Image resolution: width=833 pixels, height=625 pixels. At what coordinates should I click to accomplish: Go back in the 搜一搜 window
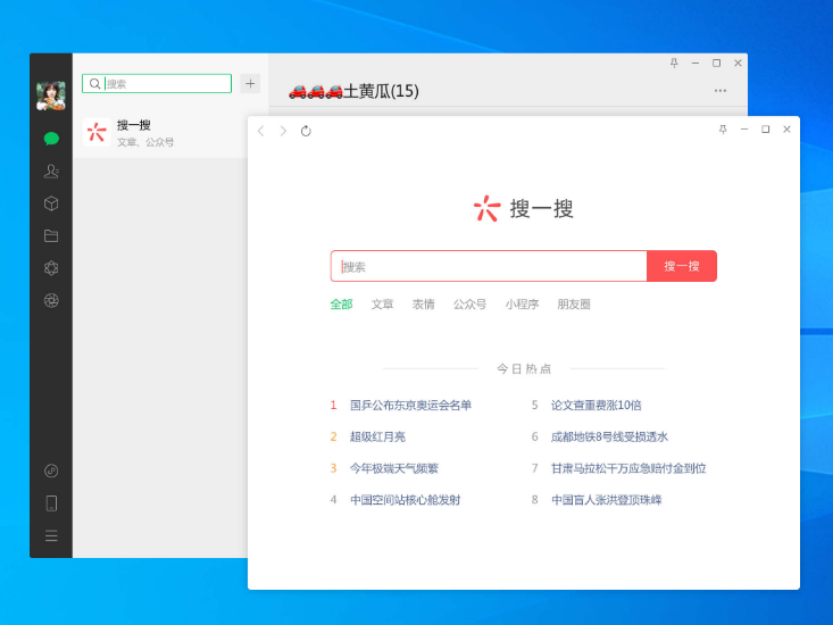[x=261, y=131]
